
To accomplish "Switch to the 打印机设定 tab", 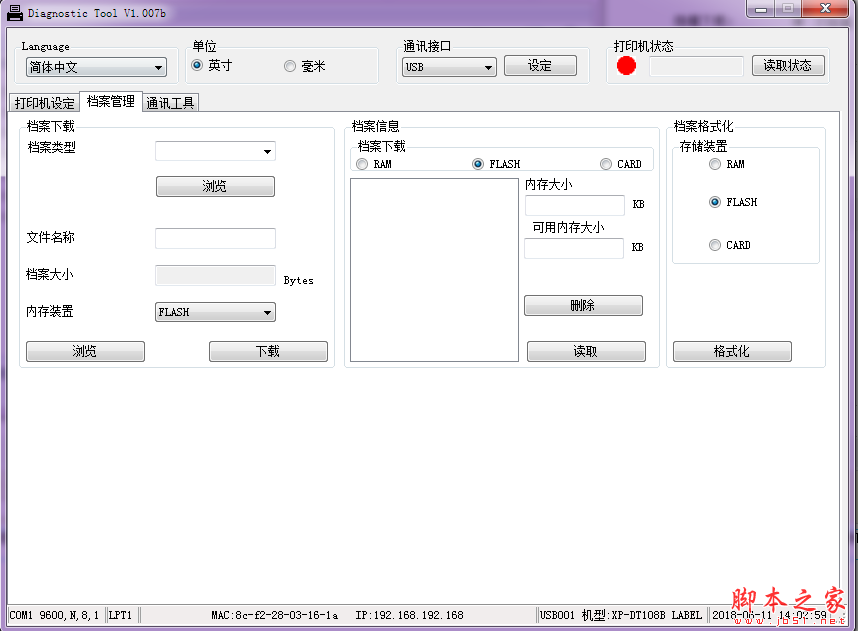I will coord(44,102).
